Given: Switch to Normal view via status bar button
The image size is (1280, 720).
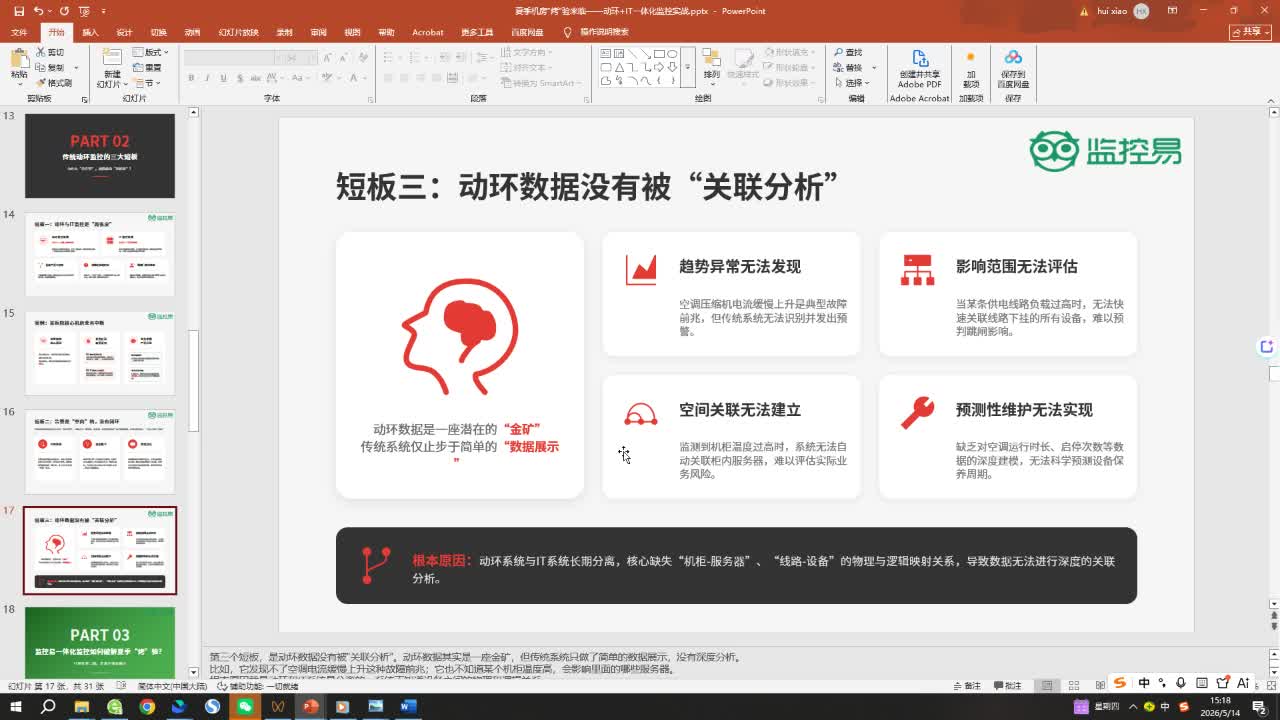Looking at the screenshot, I should pyautogui.click(x=1046, y=686).
